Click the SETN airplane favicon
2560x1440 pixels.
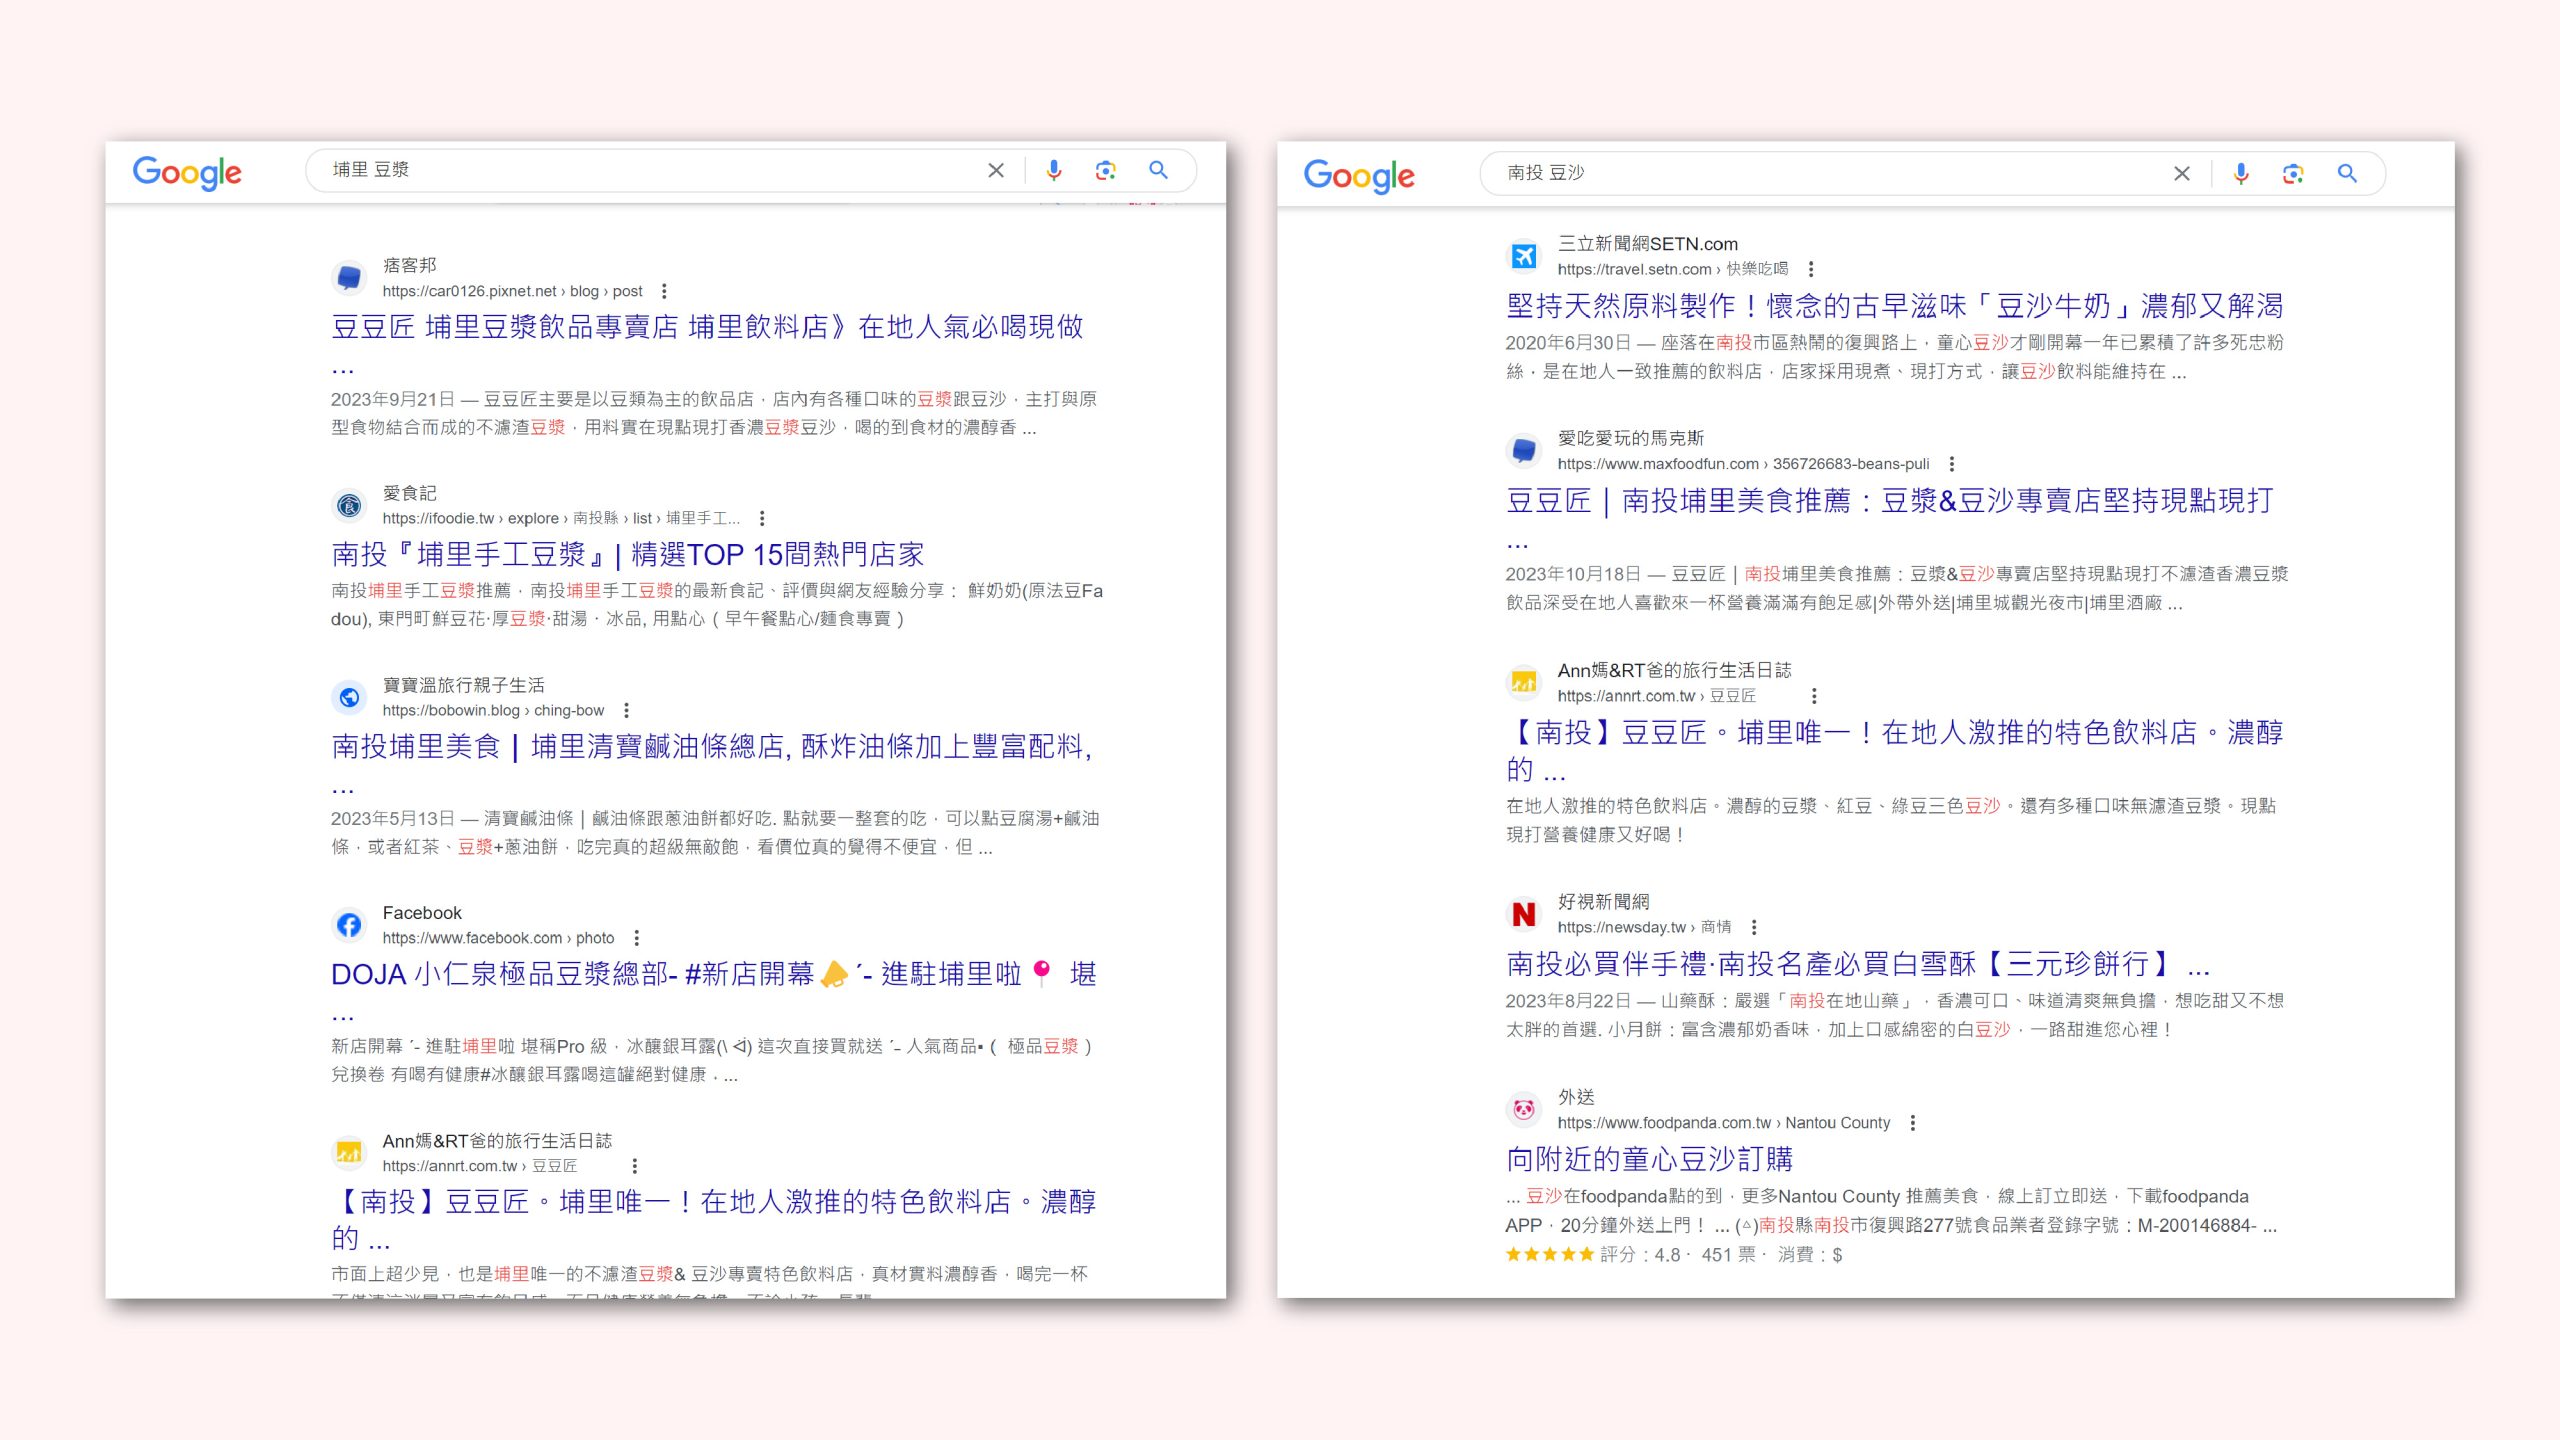point(1524,256)
